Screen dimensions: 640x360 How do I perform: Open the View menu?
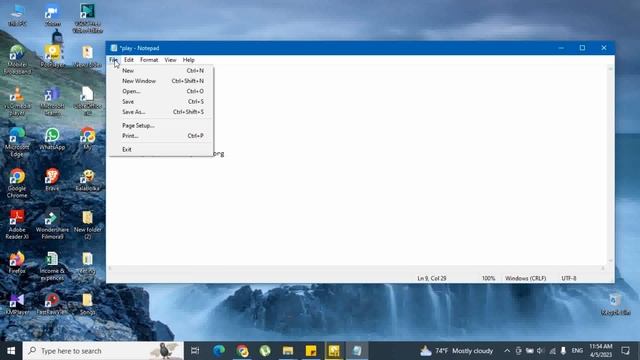(x=170, y=60)
